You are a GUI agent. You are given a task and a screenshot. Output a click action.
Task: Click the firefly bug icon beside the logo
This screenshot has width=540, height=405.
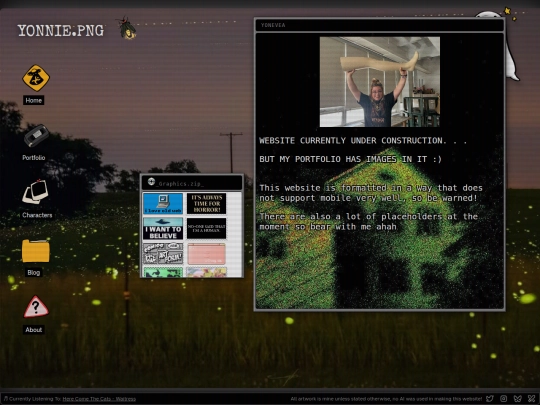(x=127, y=28)
